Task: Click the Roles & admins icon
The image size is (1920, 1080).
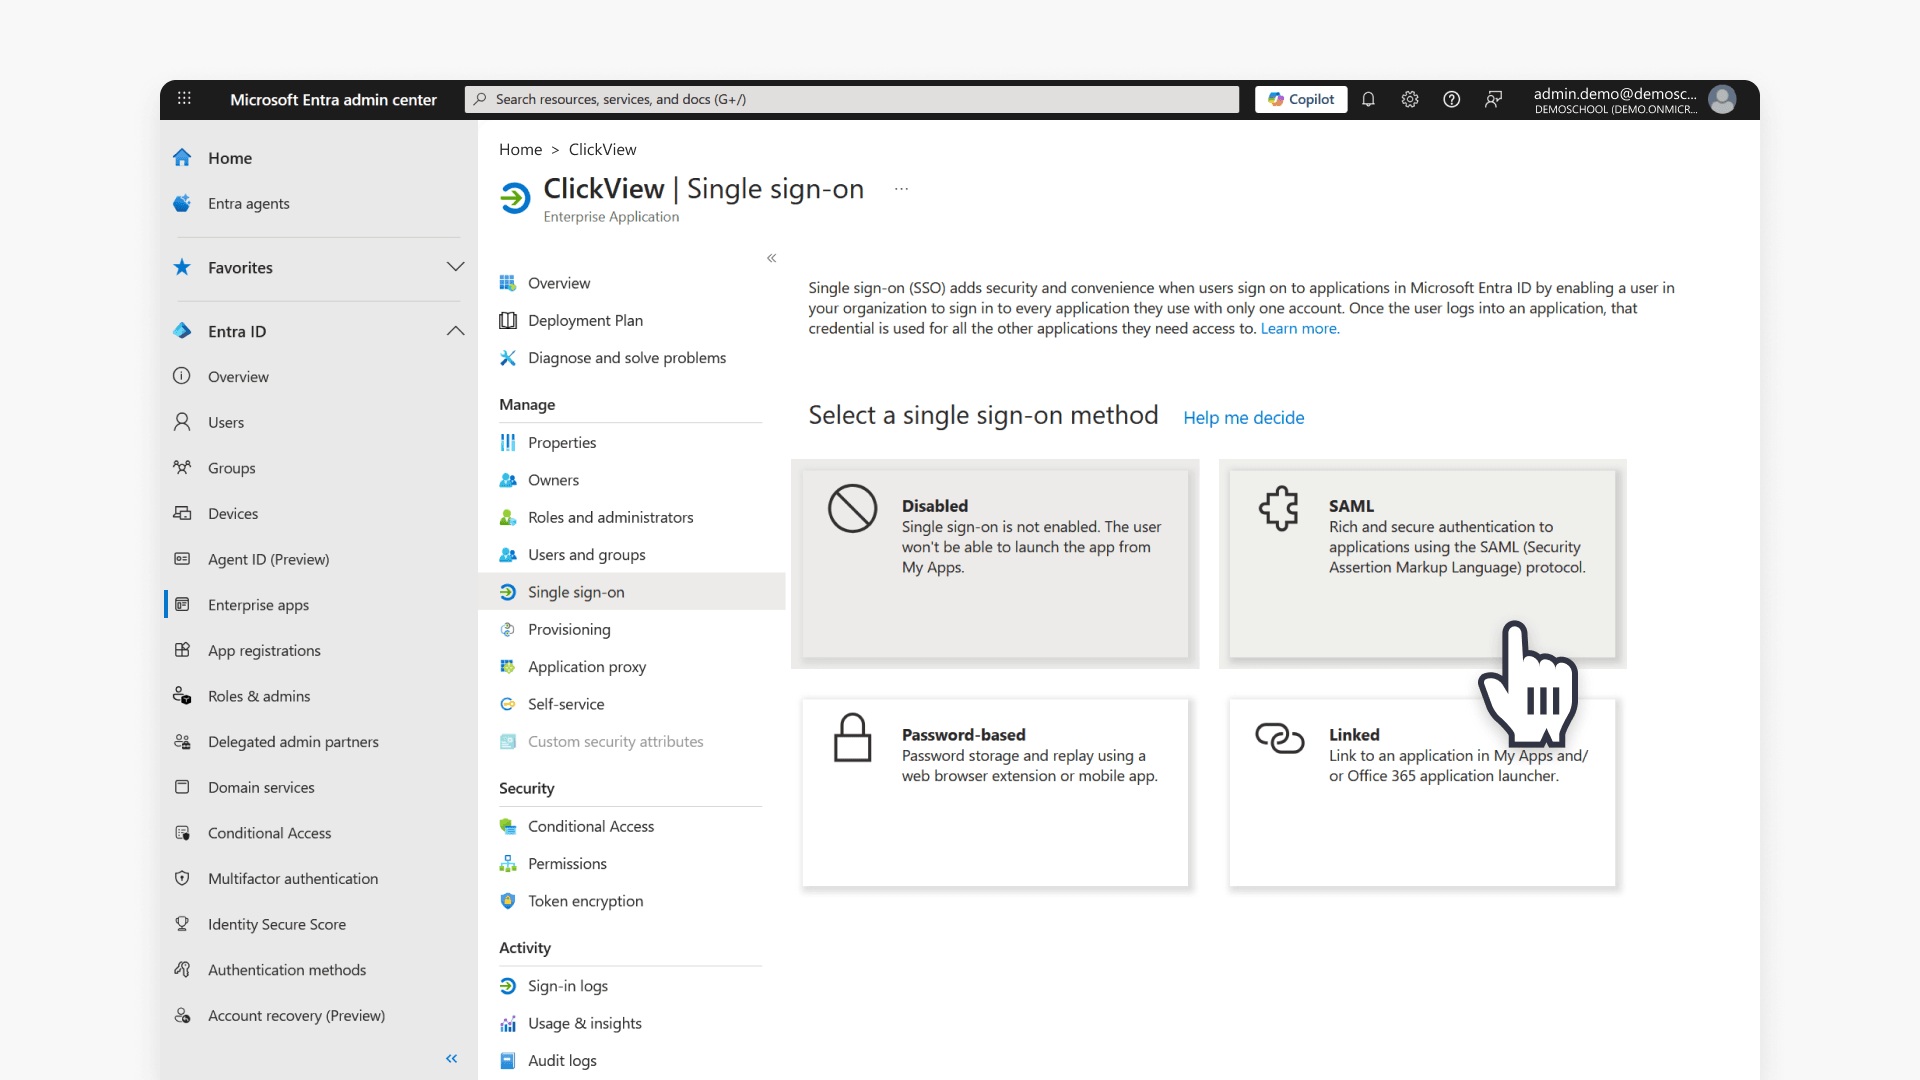Action: pyautogui.click(x=182, y=696)
